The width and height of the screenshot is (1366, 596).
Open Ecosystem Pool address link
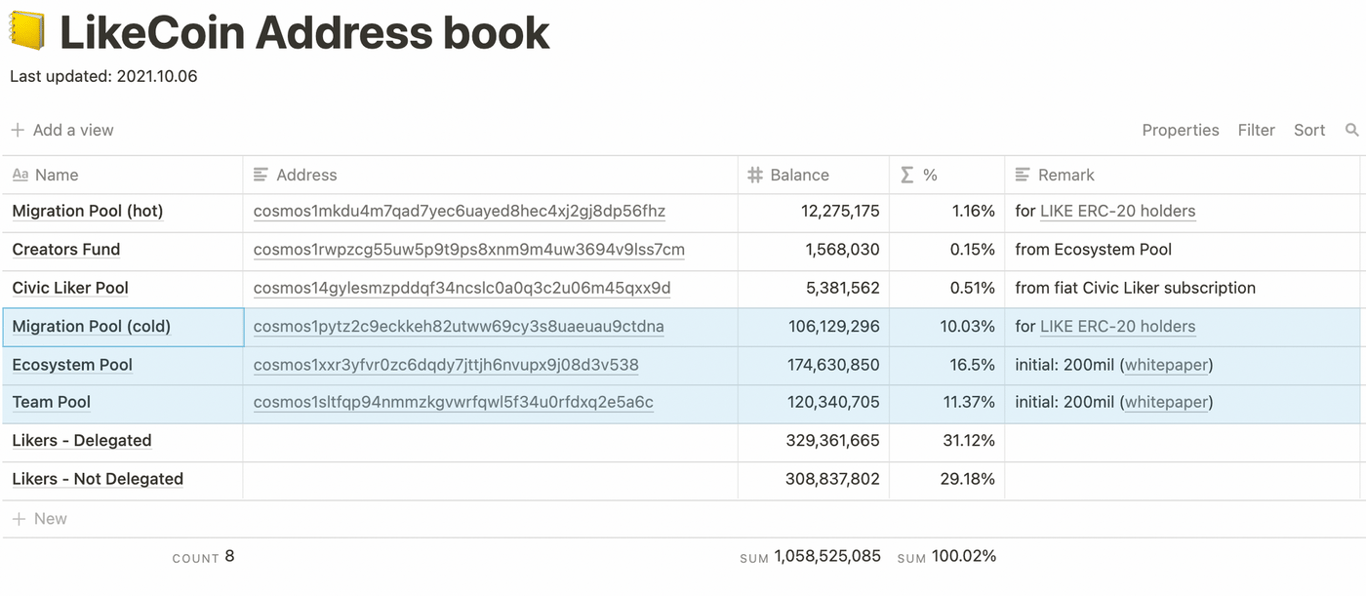click(446, 365)
